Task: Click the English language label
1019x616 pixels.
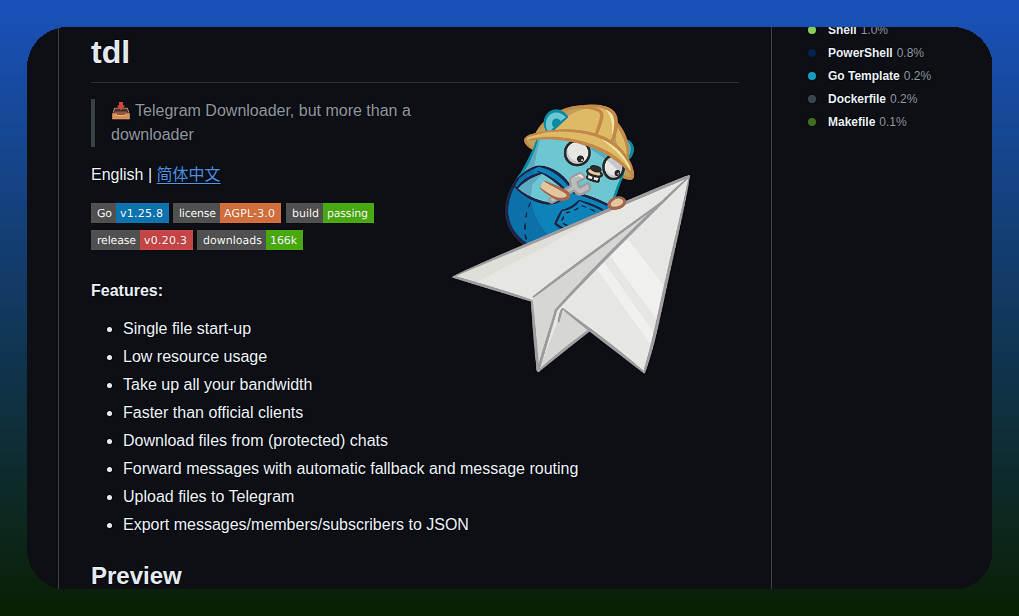Action: [117, 175]
